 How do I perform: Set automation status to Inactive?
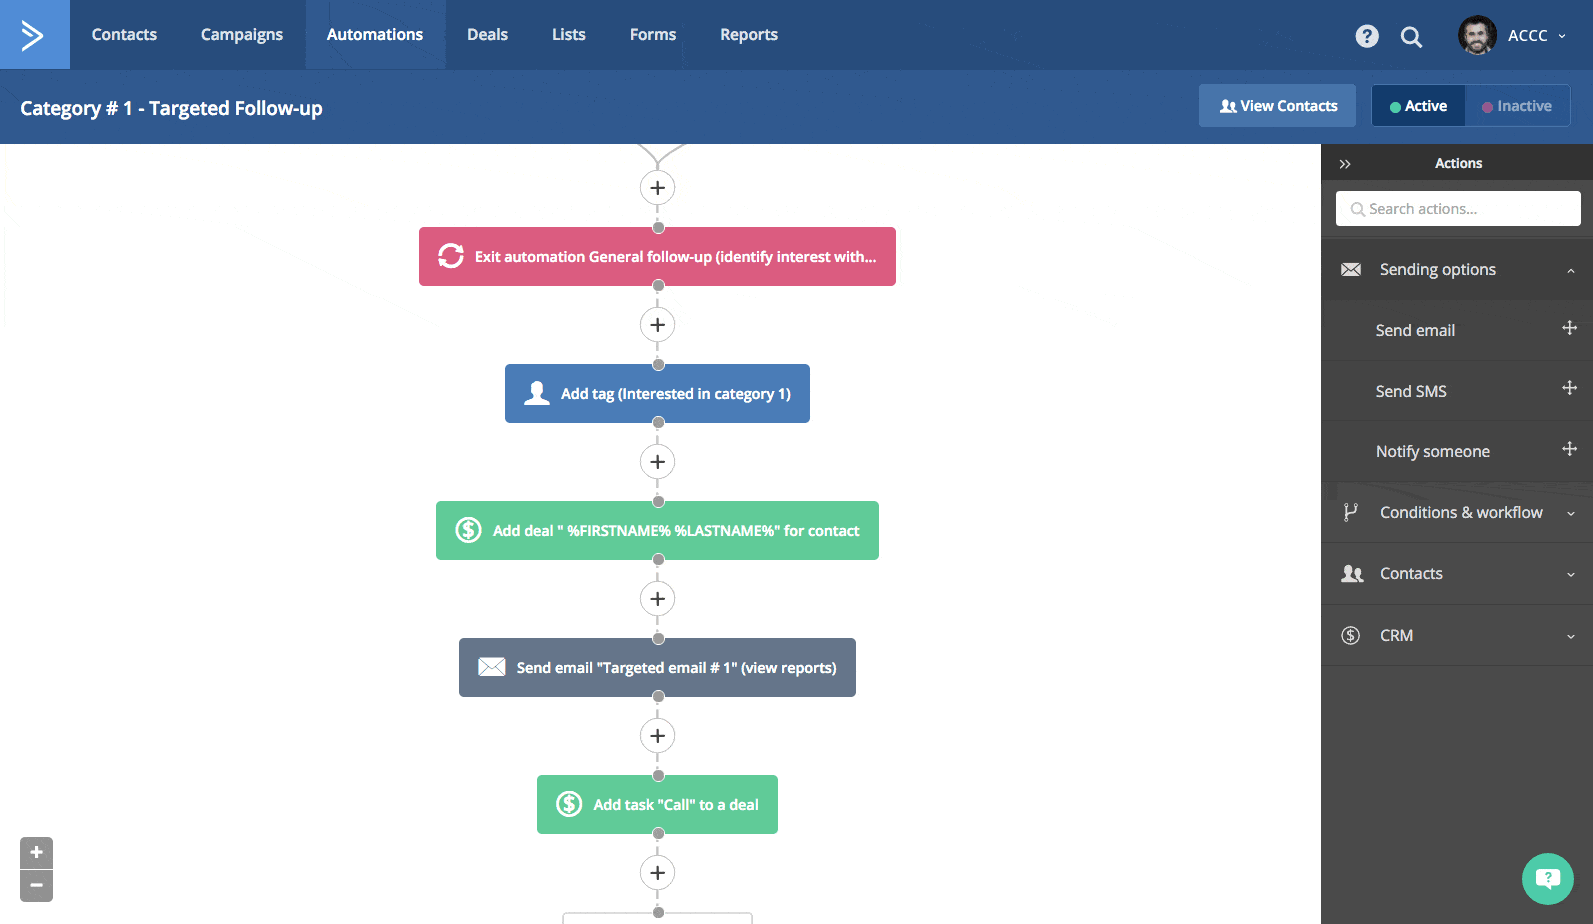point(1517,106)
